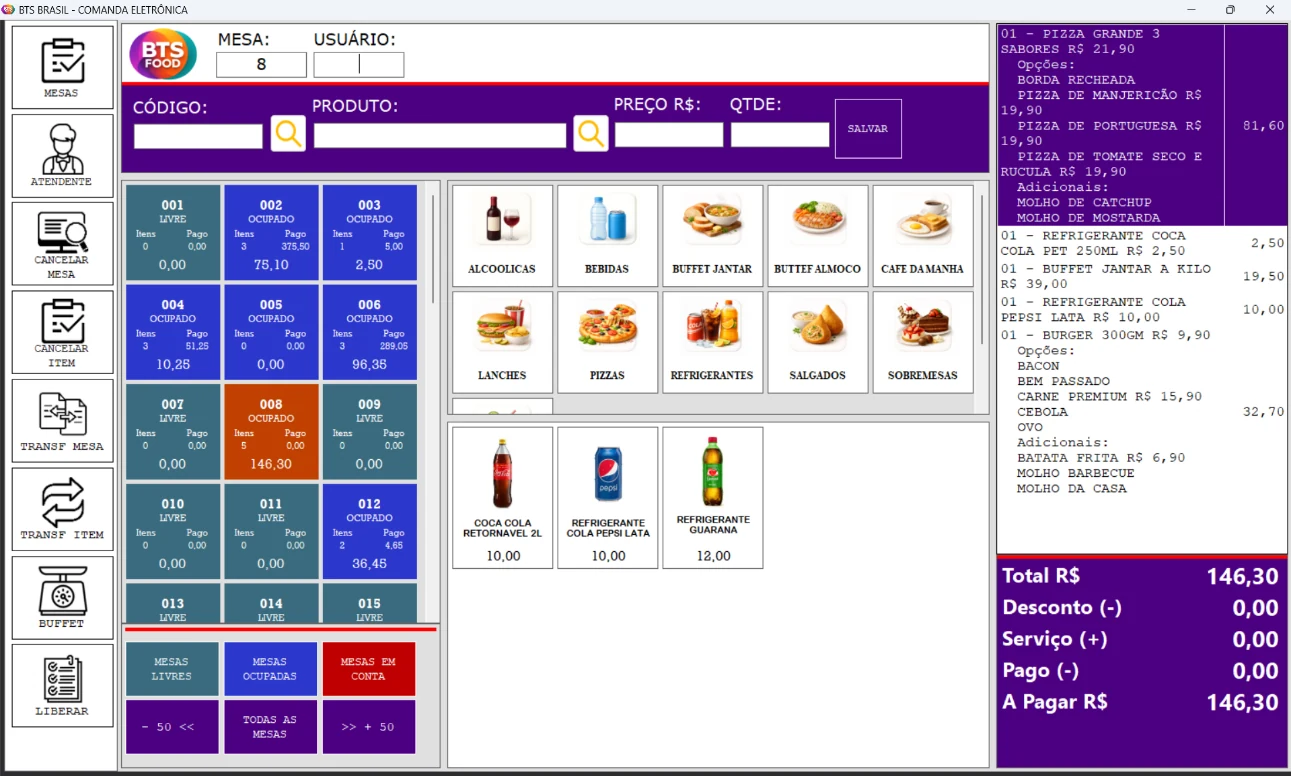The width and height of the screenshot is (1291, 776).
Task: Click magnifier search icon beside Código field
Action: (288, 133)
